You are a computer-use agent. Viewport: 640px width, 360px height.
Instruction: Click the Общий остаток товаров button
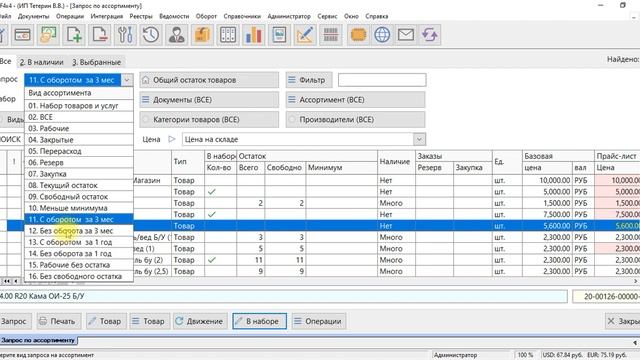(x=209, y=80)
